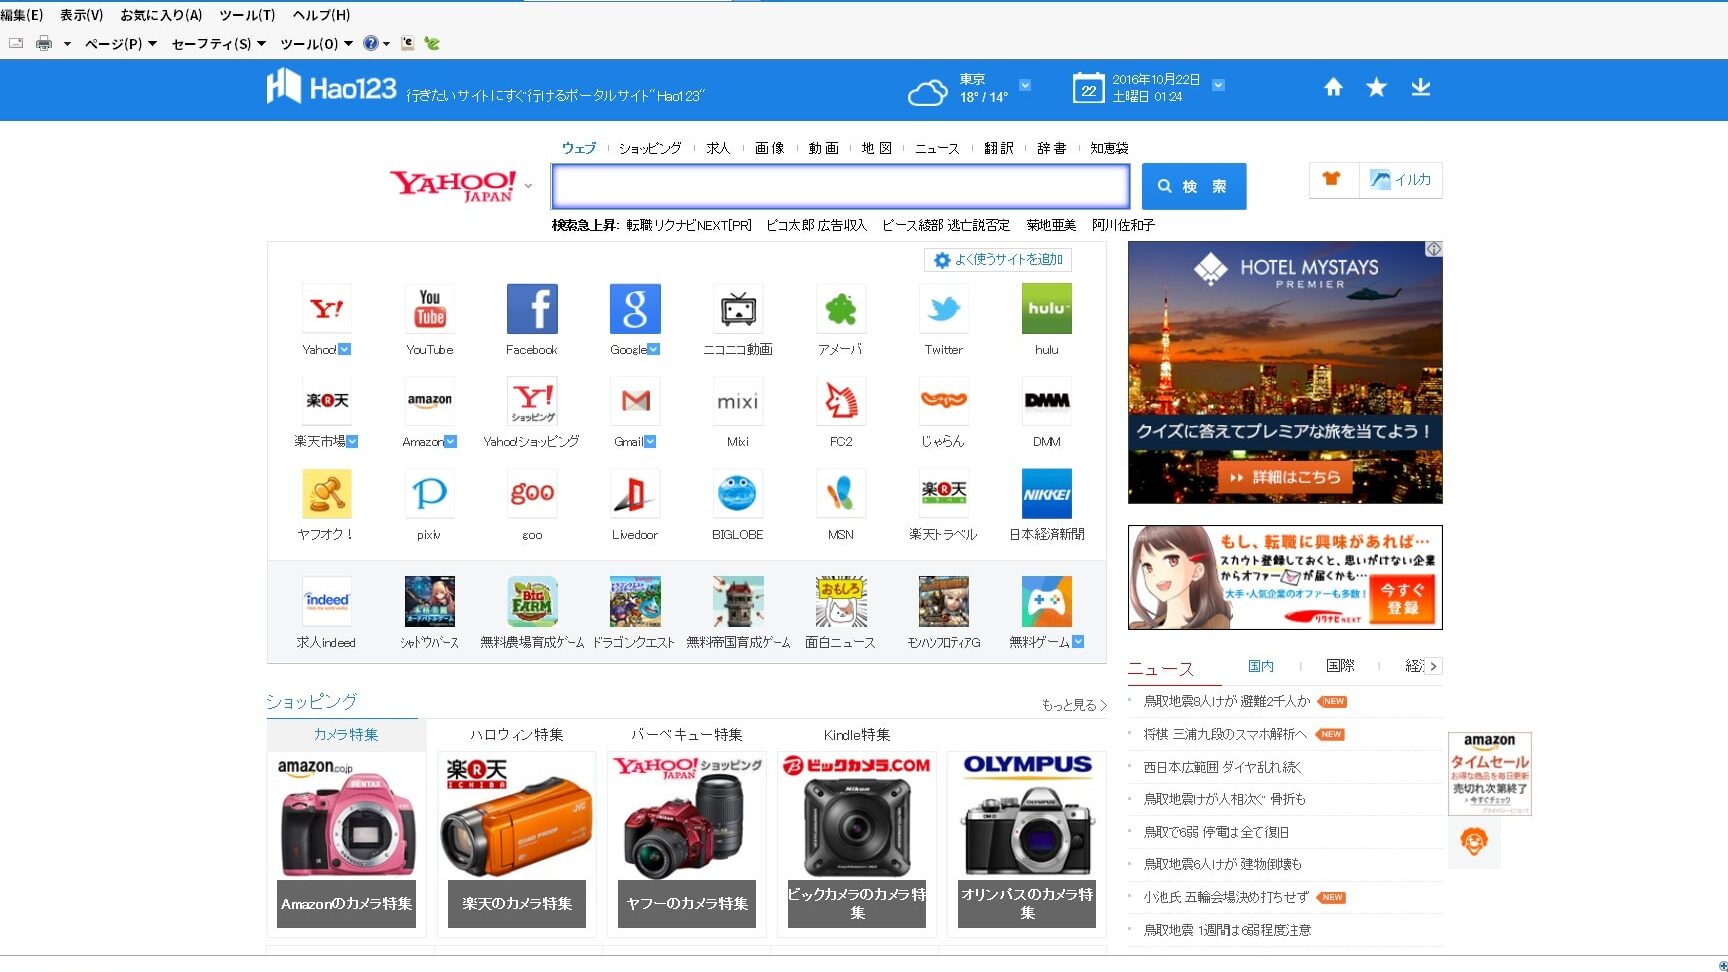The height and width of the screenshot is (972, 1728).
Task: Open the browser help question-mark icon
Action: [371, 43]
